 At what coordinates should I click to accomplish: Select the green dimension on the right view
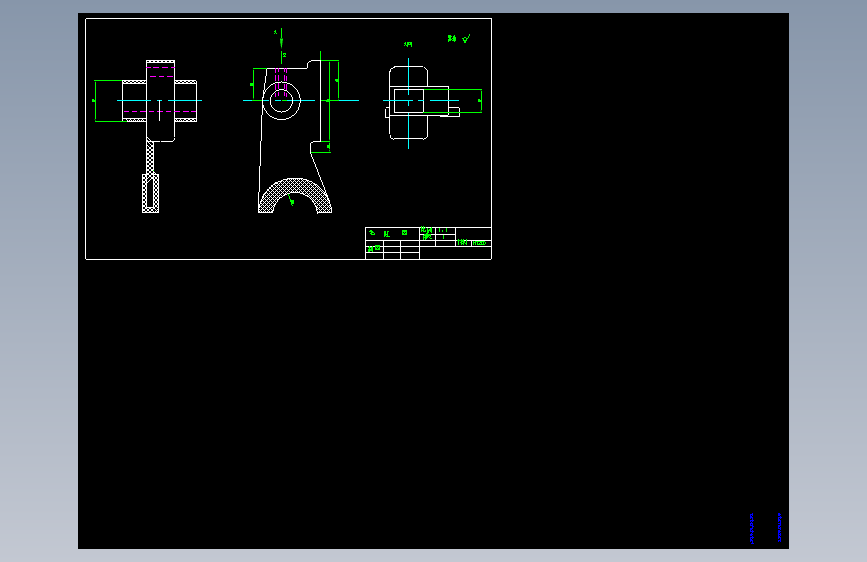pos(480,101)
